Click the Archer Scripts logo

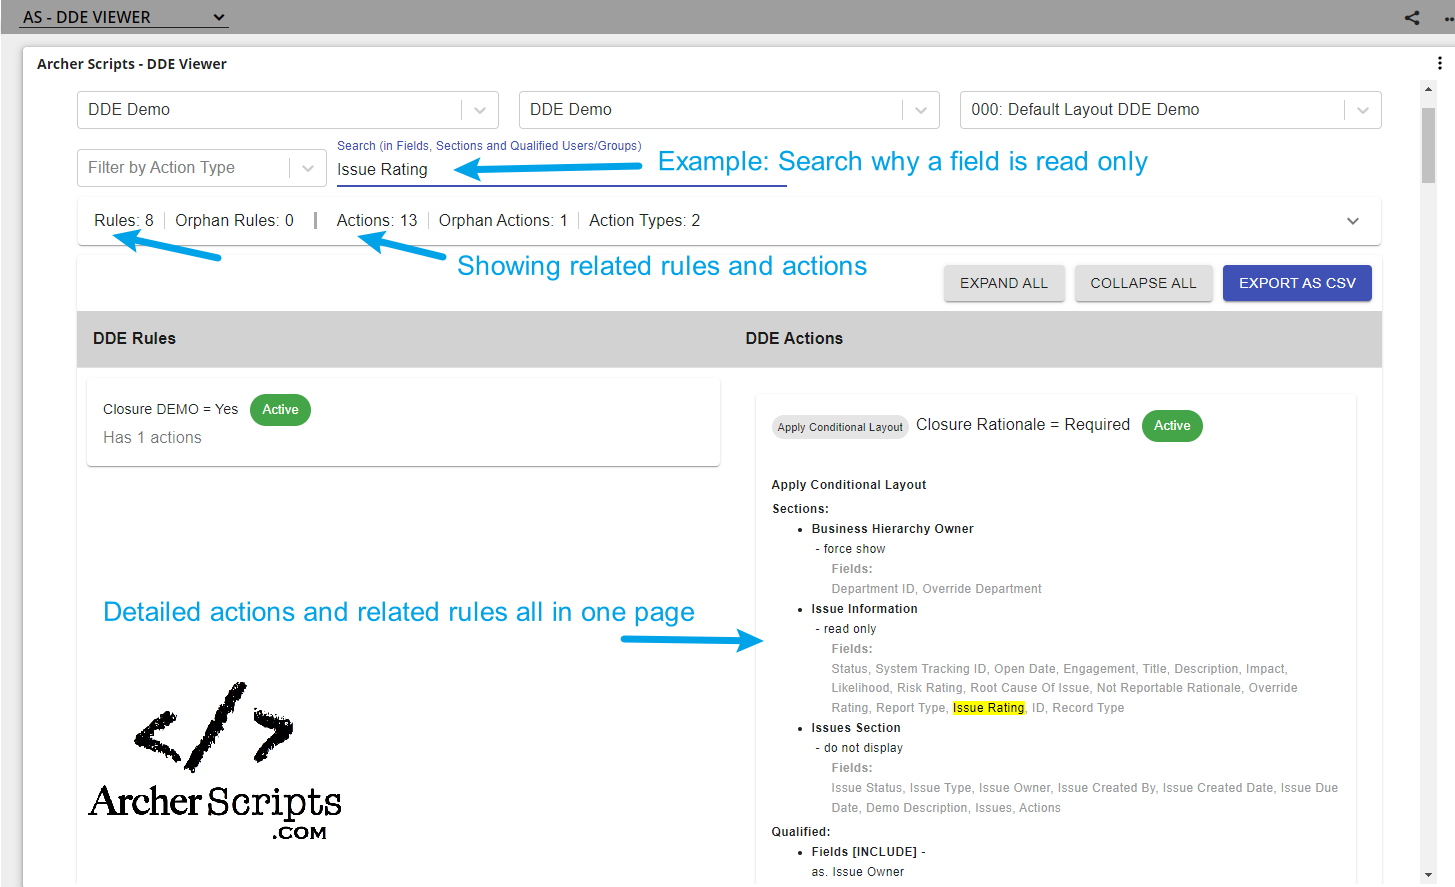[215, 762]
